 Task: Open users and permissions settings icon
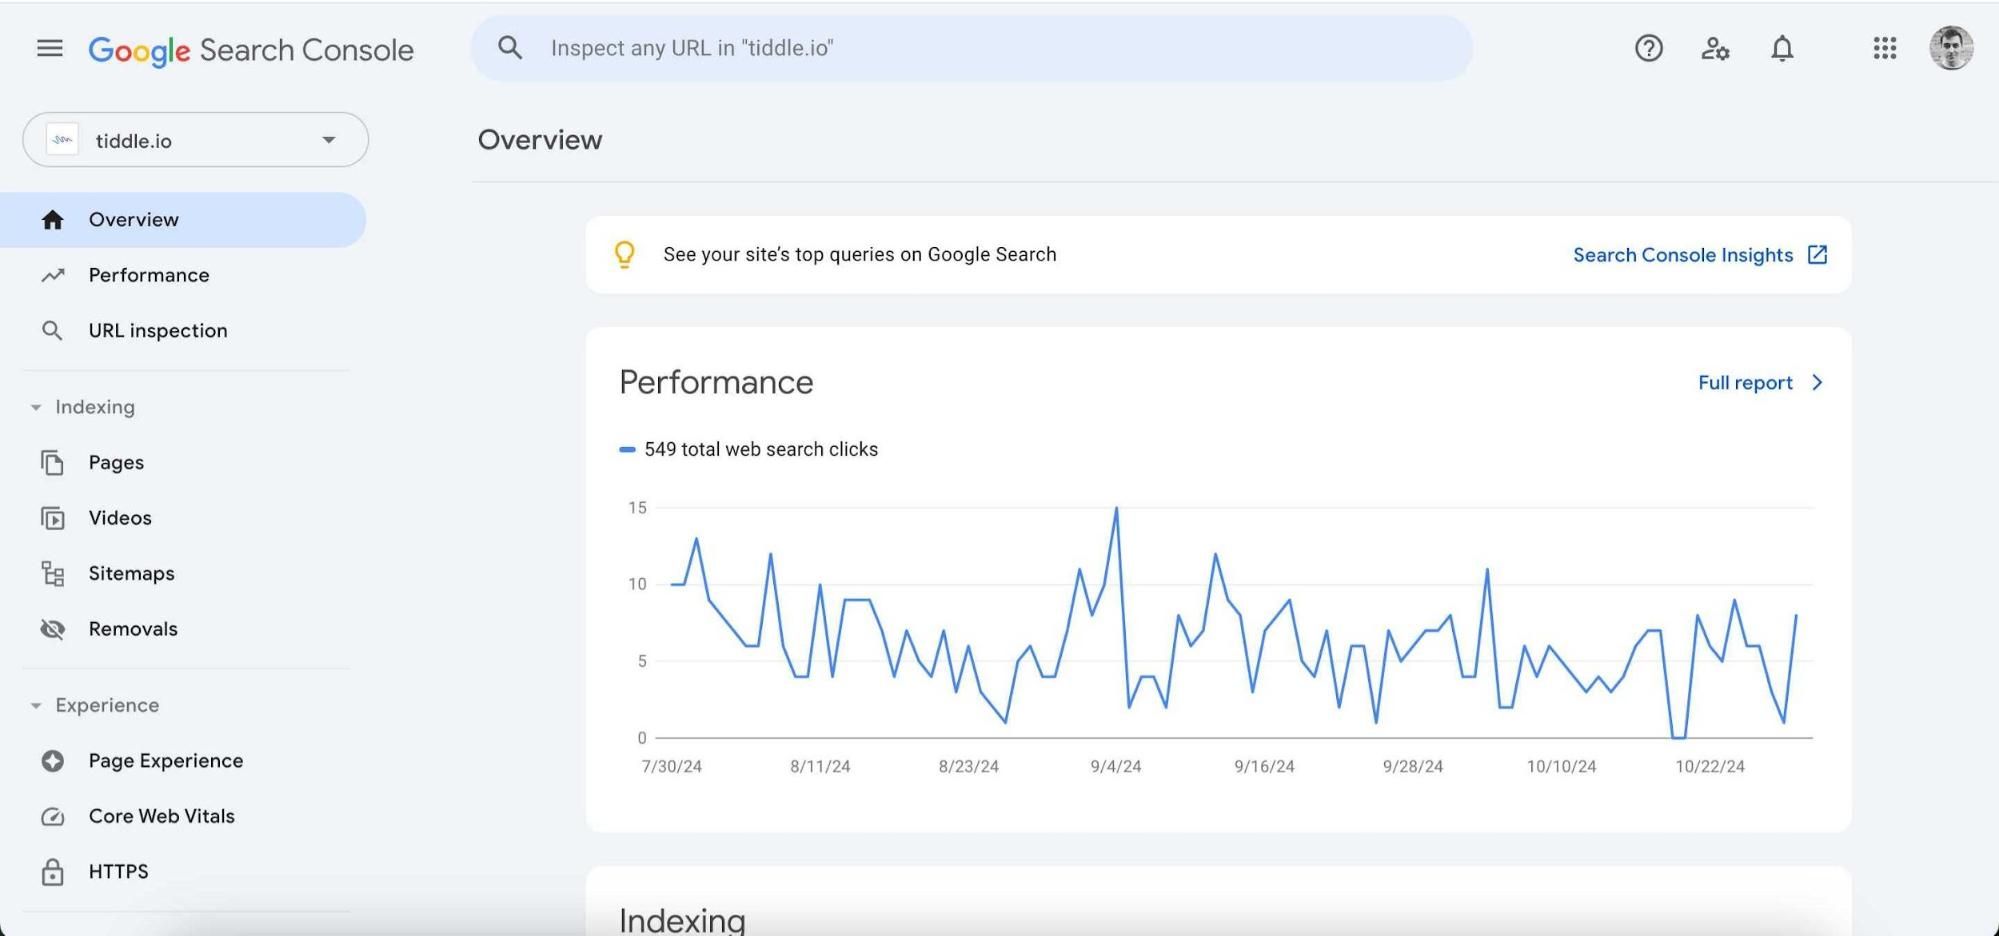(x=1715, y=48)
